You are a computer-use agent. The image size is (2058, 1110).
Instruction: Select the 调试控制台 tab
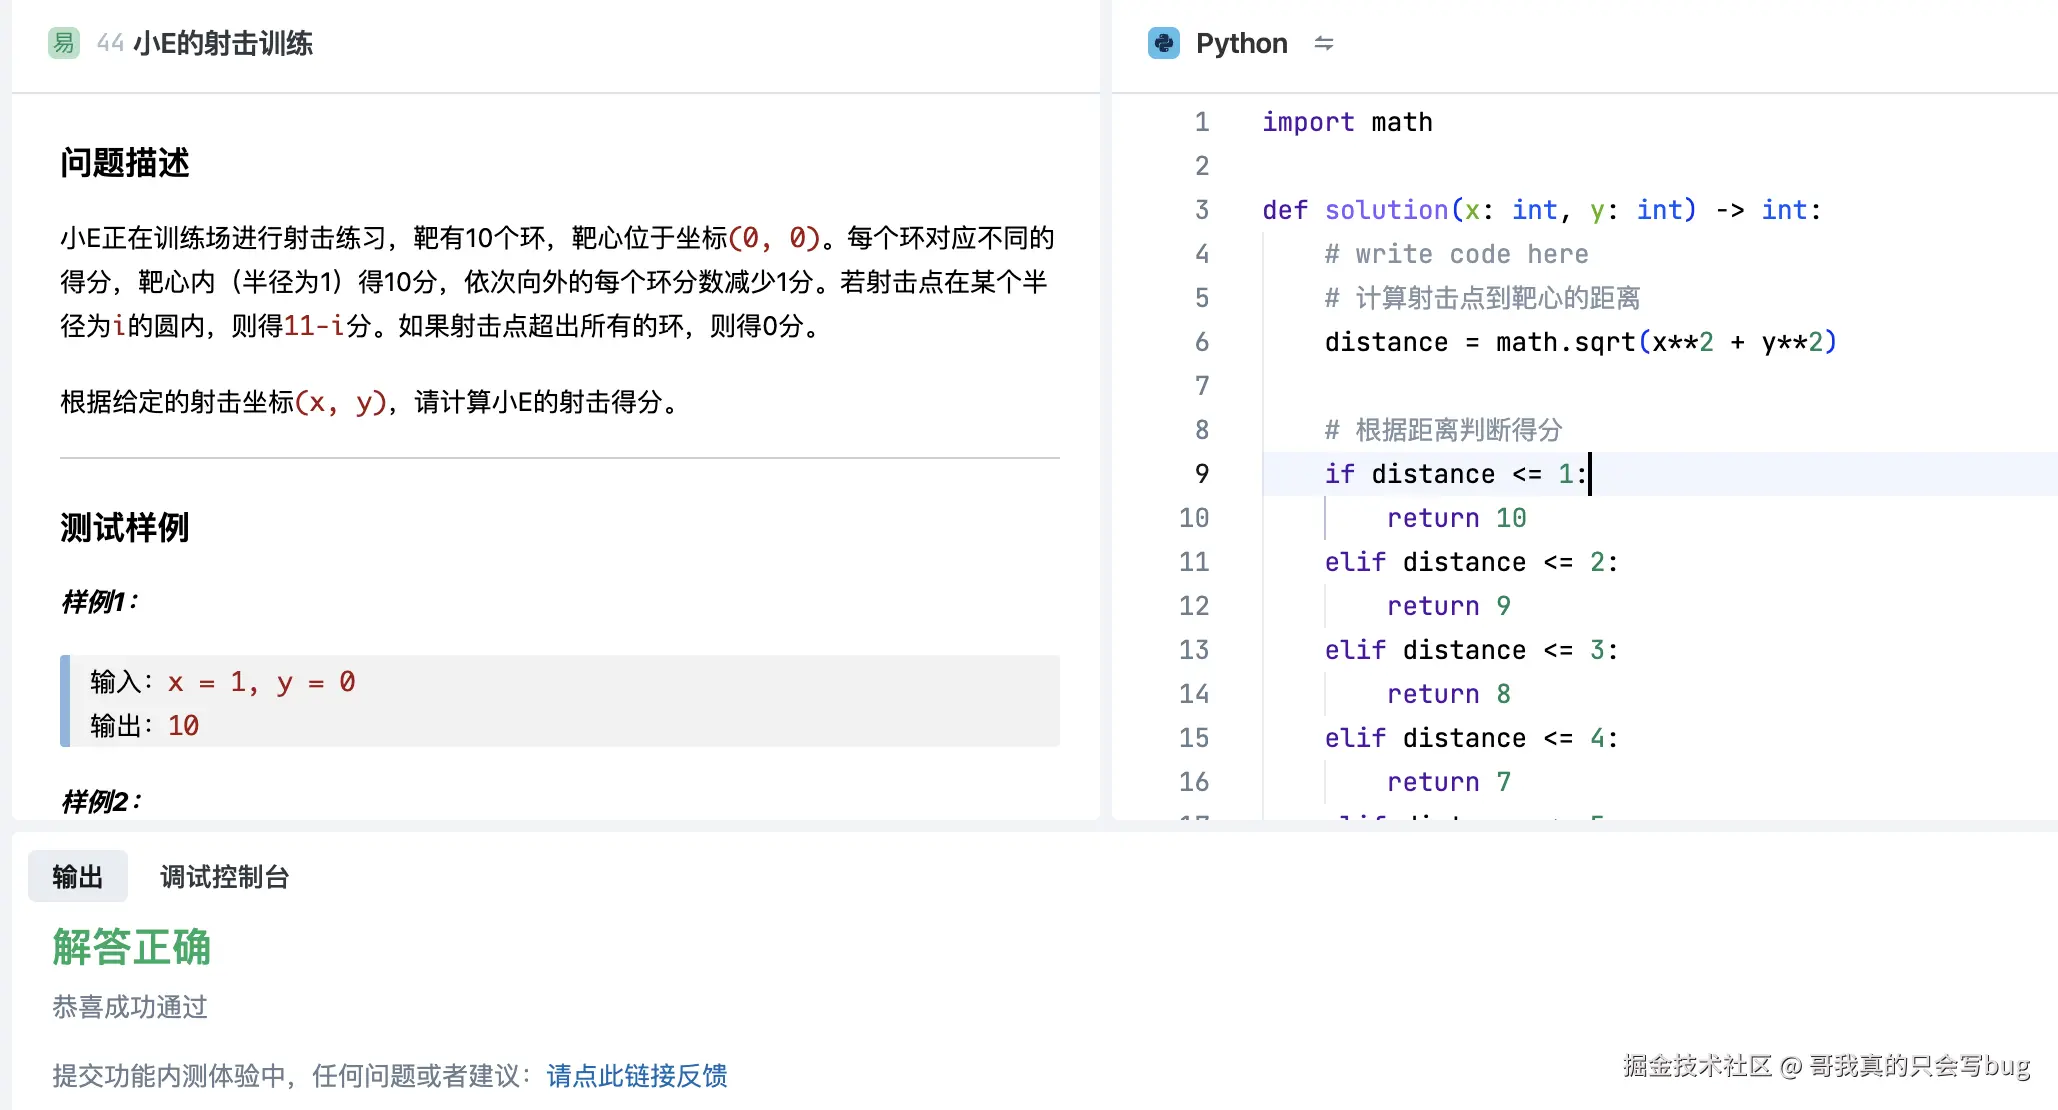tap(224, 877)
